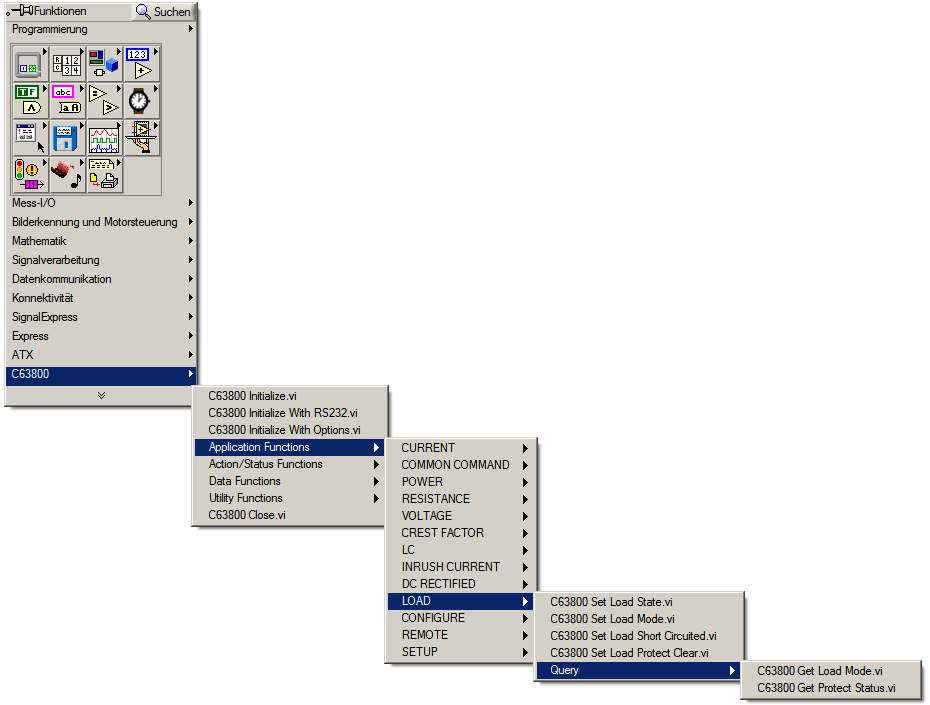The height and width of the screenshot is (705, 930).
Task: Select C63800 Set Load Mode.vi
Action: coord(638,619)
